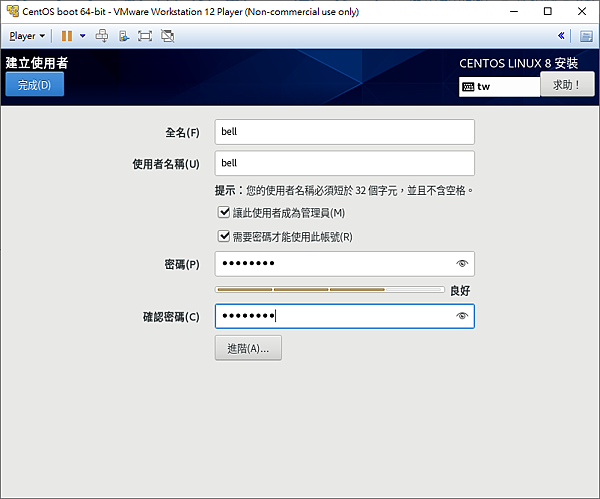Toggle the require password checkbox
600x499 pixels.
(224, 236)
